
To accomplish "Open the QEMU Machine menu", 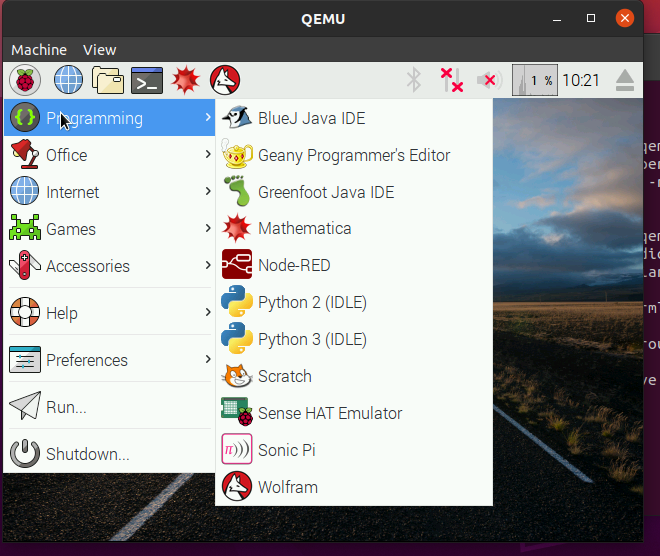I will (39, 50).
